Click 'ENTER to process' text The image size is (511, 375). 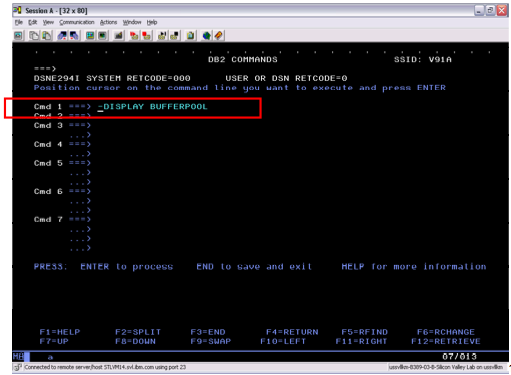point(127,267)
